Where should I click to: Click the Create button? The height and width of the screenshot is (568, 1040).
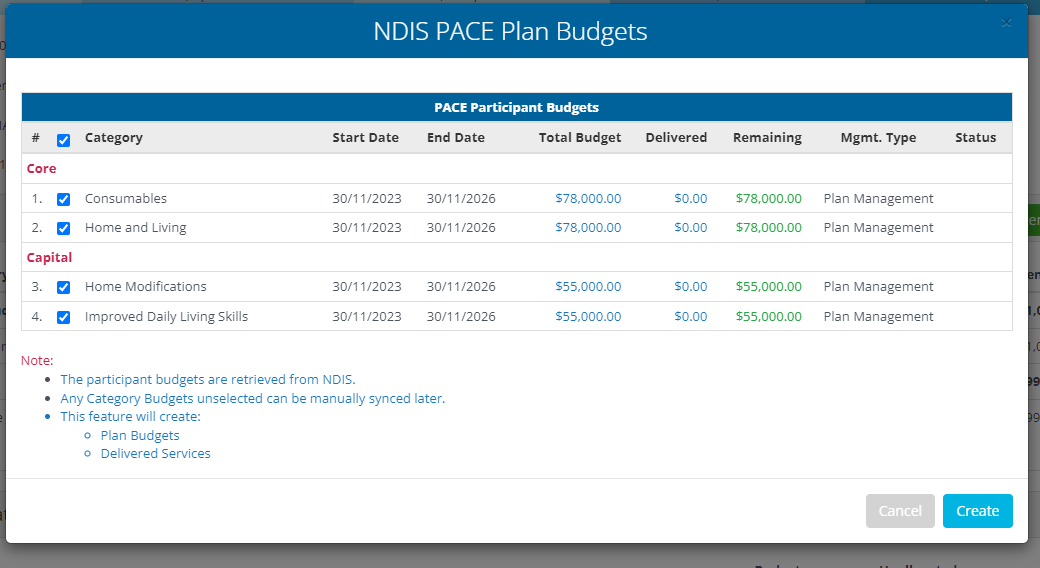(978, 511)
